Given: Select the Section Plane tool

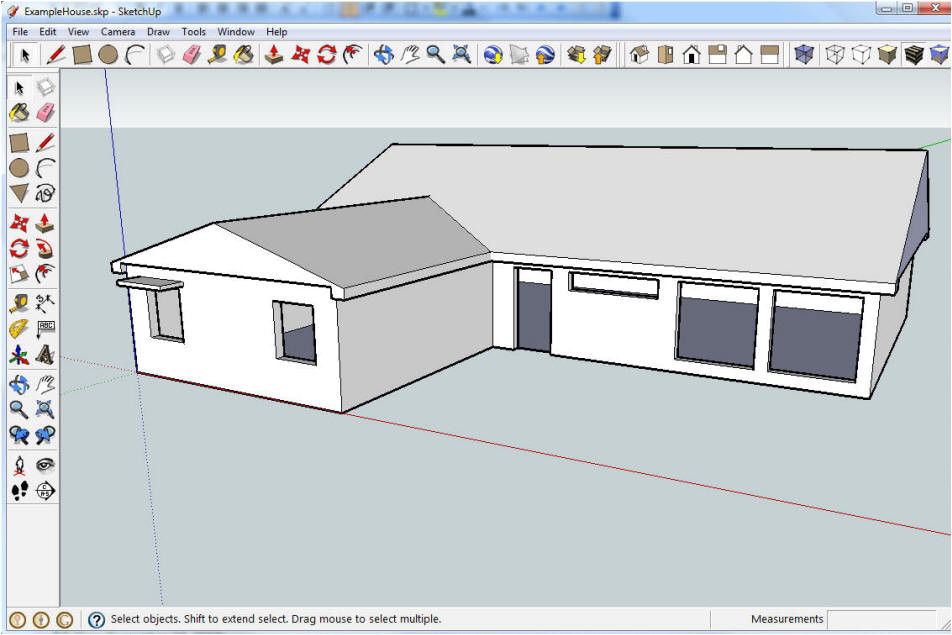Looking at the screenshot, I should 45,490.
